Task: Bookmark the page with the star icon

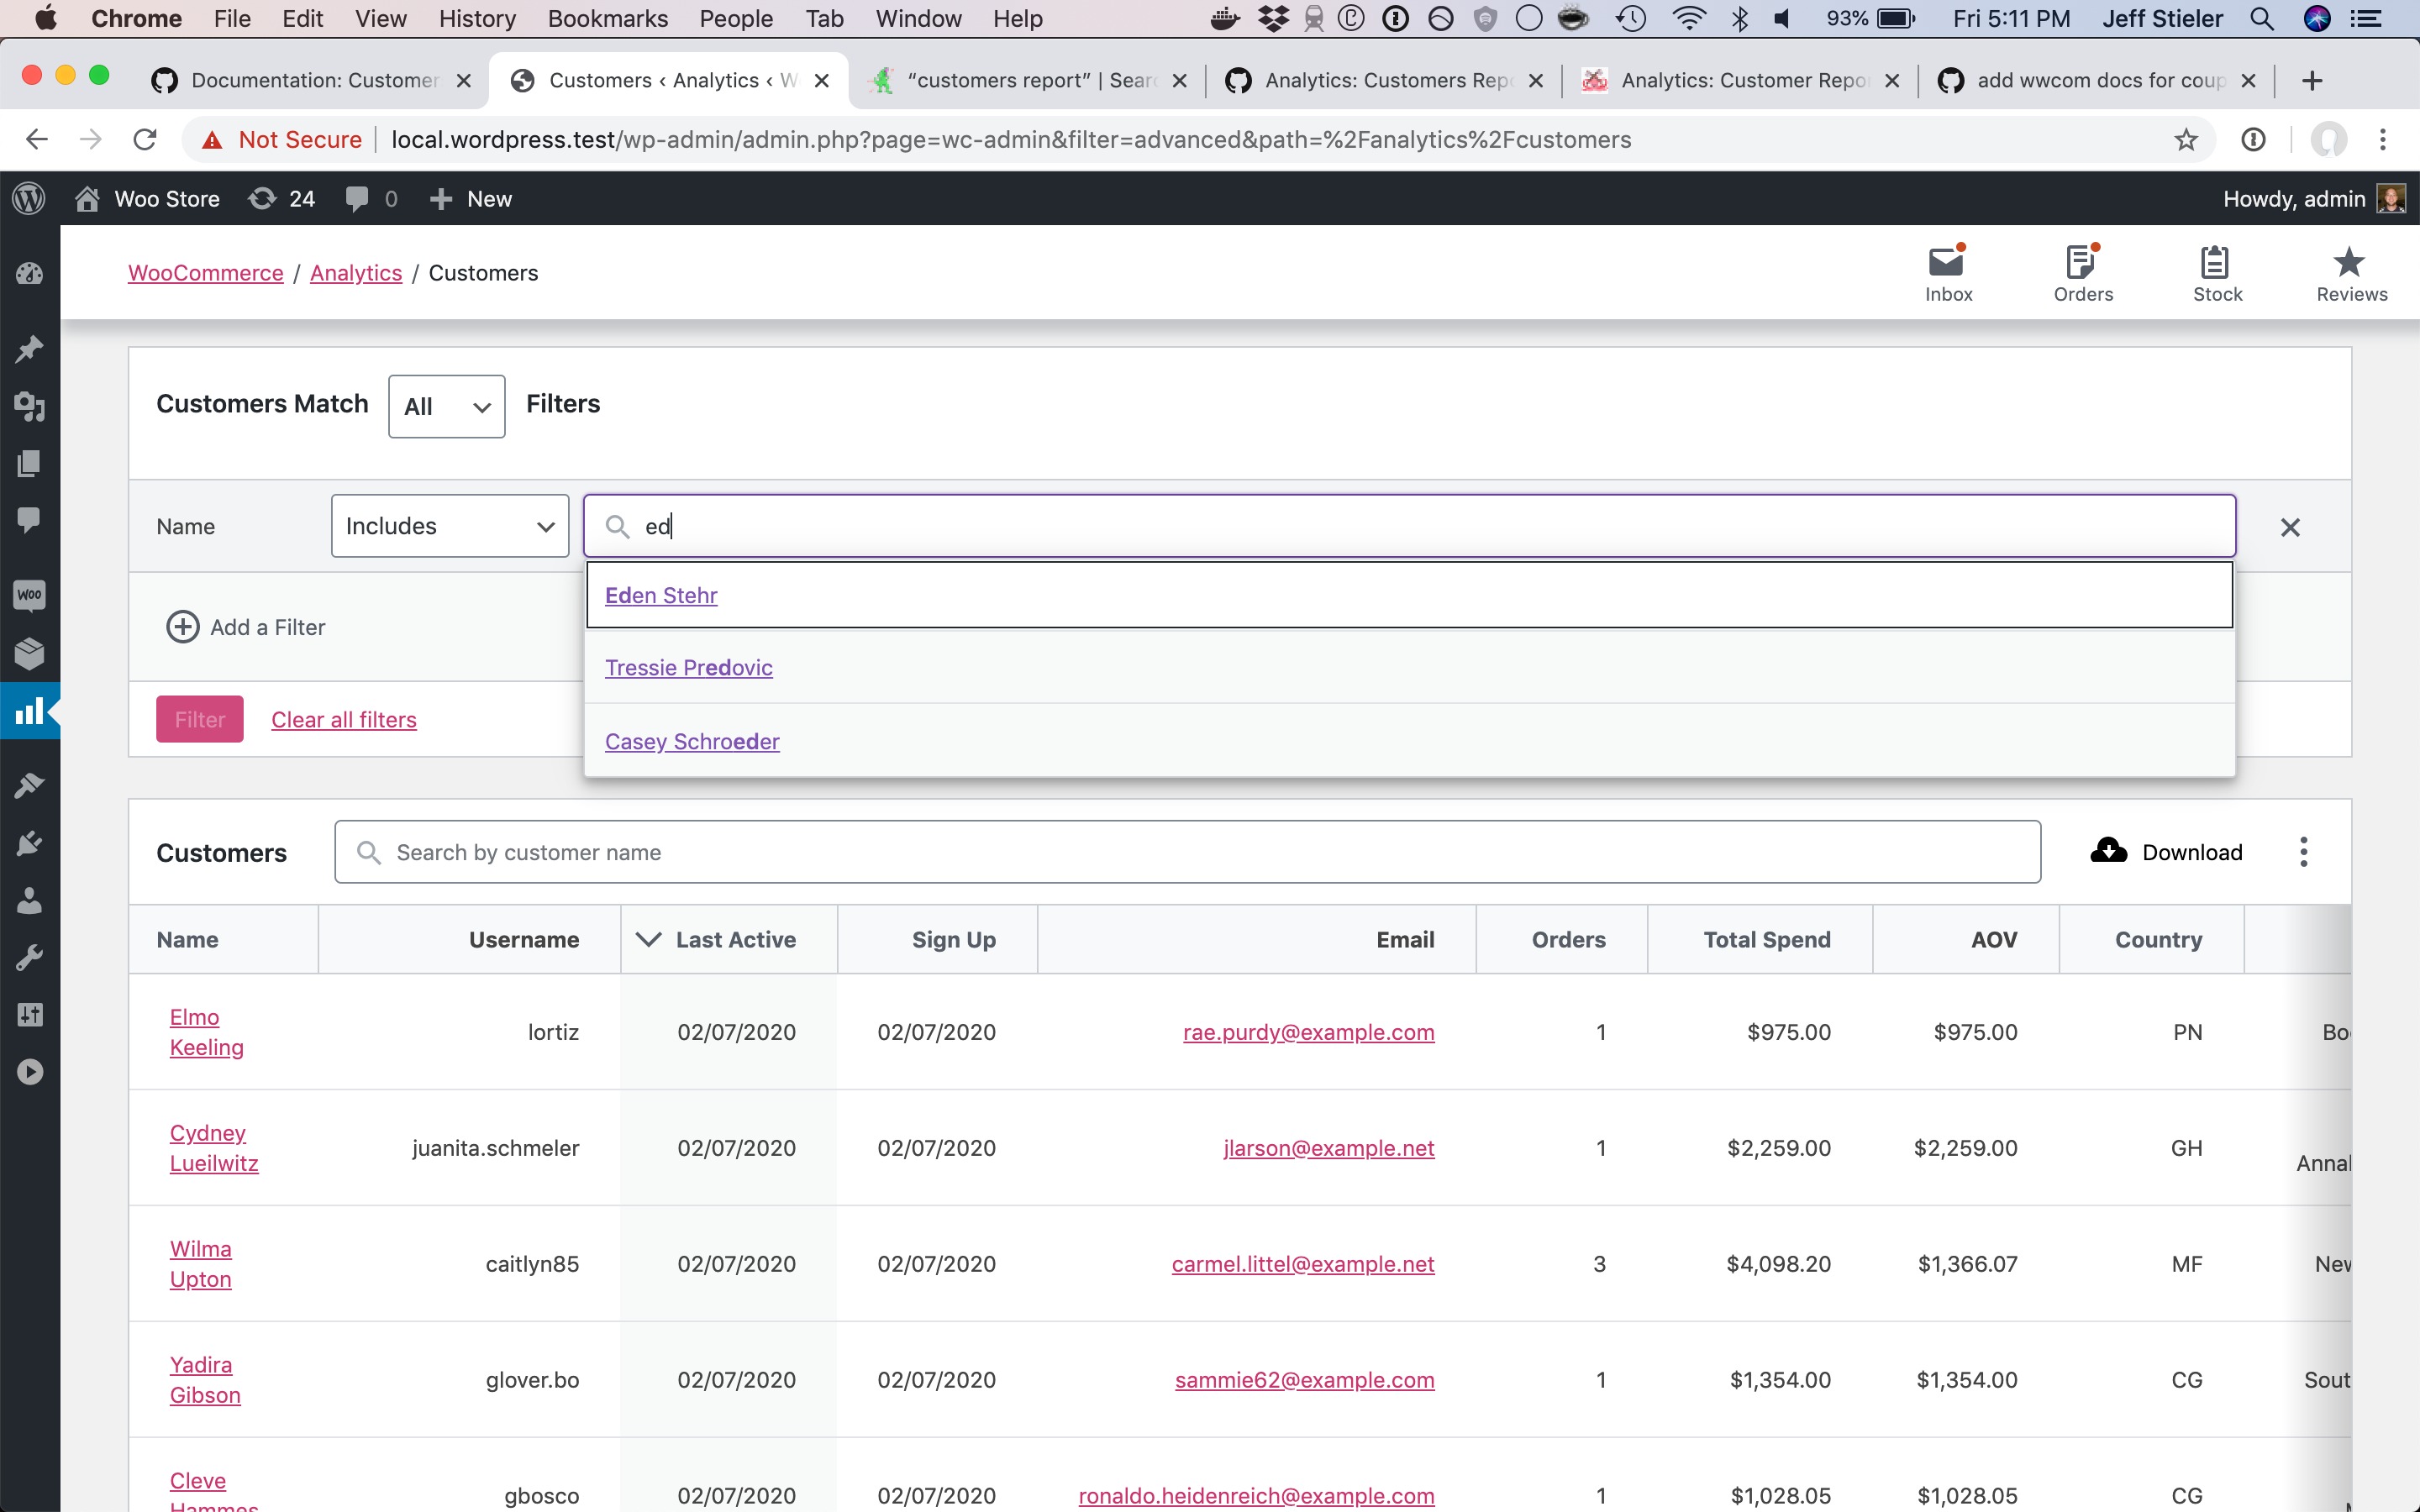Action: click(x=2186, y=140)
